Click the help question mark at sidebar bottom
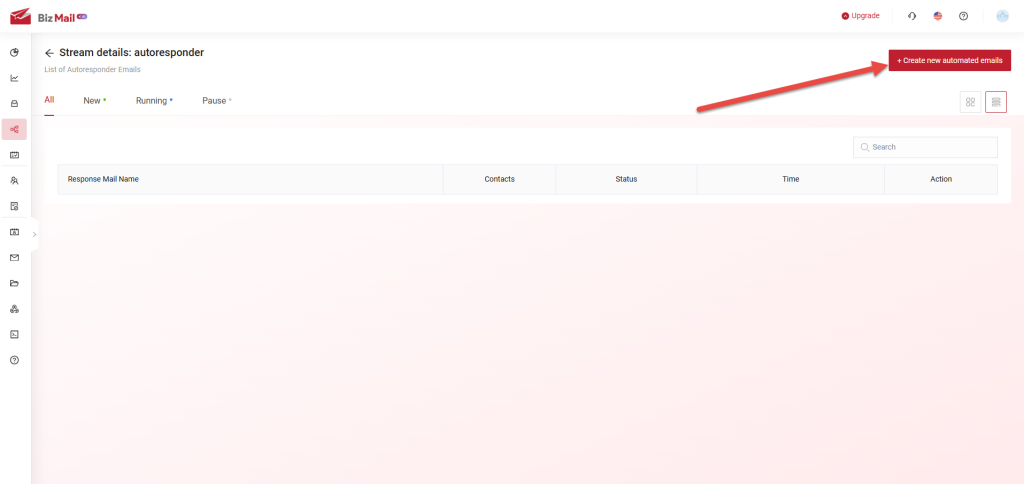The height and width of the screenshot is (484, 1024). 14,360
